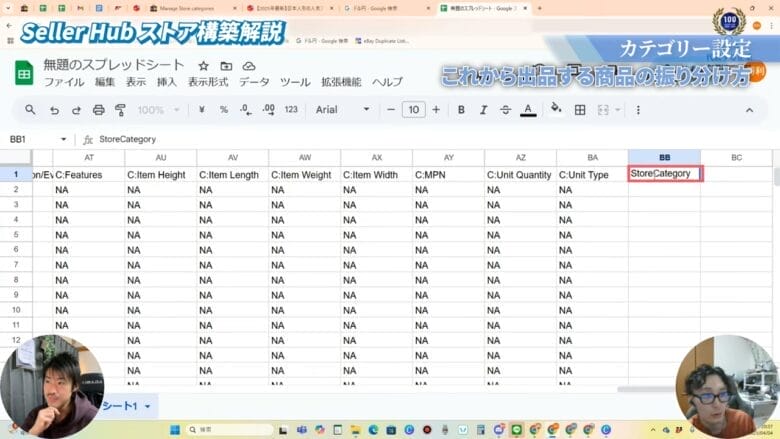Image resolution: width=780 pixels, height=439 pixels.
Task: Open the 挿入 menu
Action: click(166, 82)
